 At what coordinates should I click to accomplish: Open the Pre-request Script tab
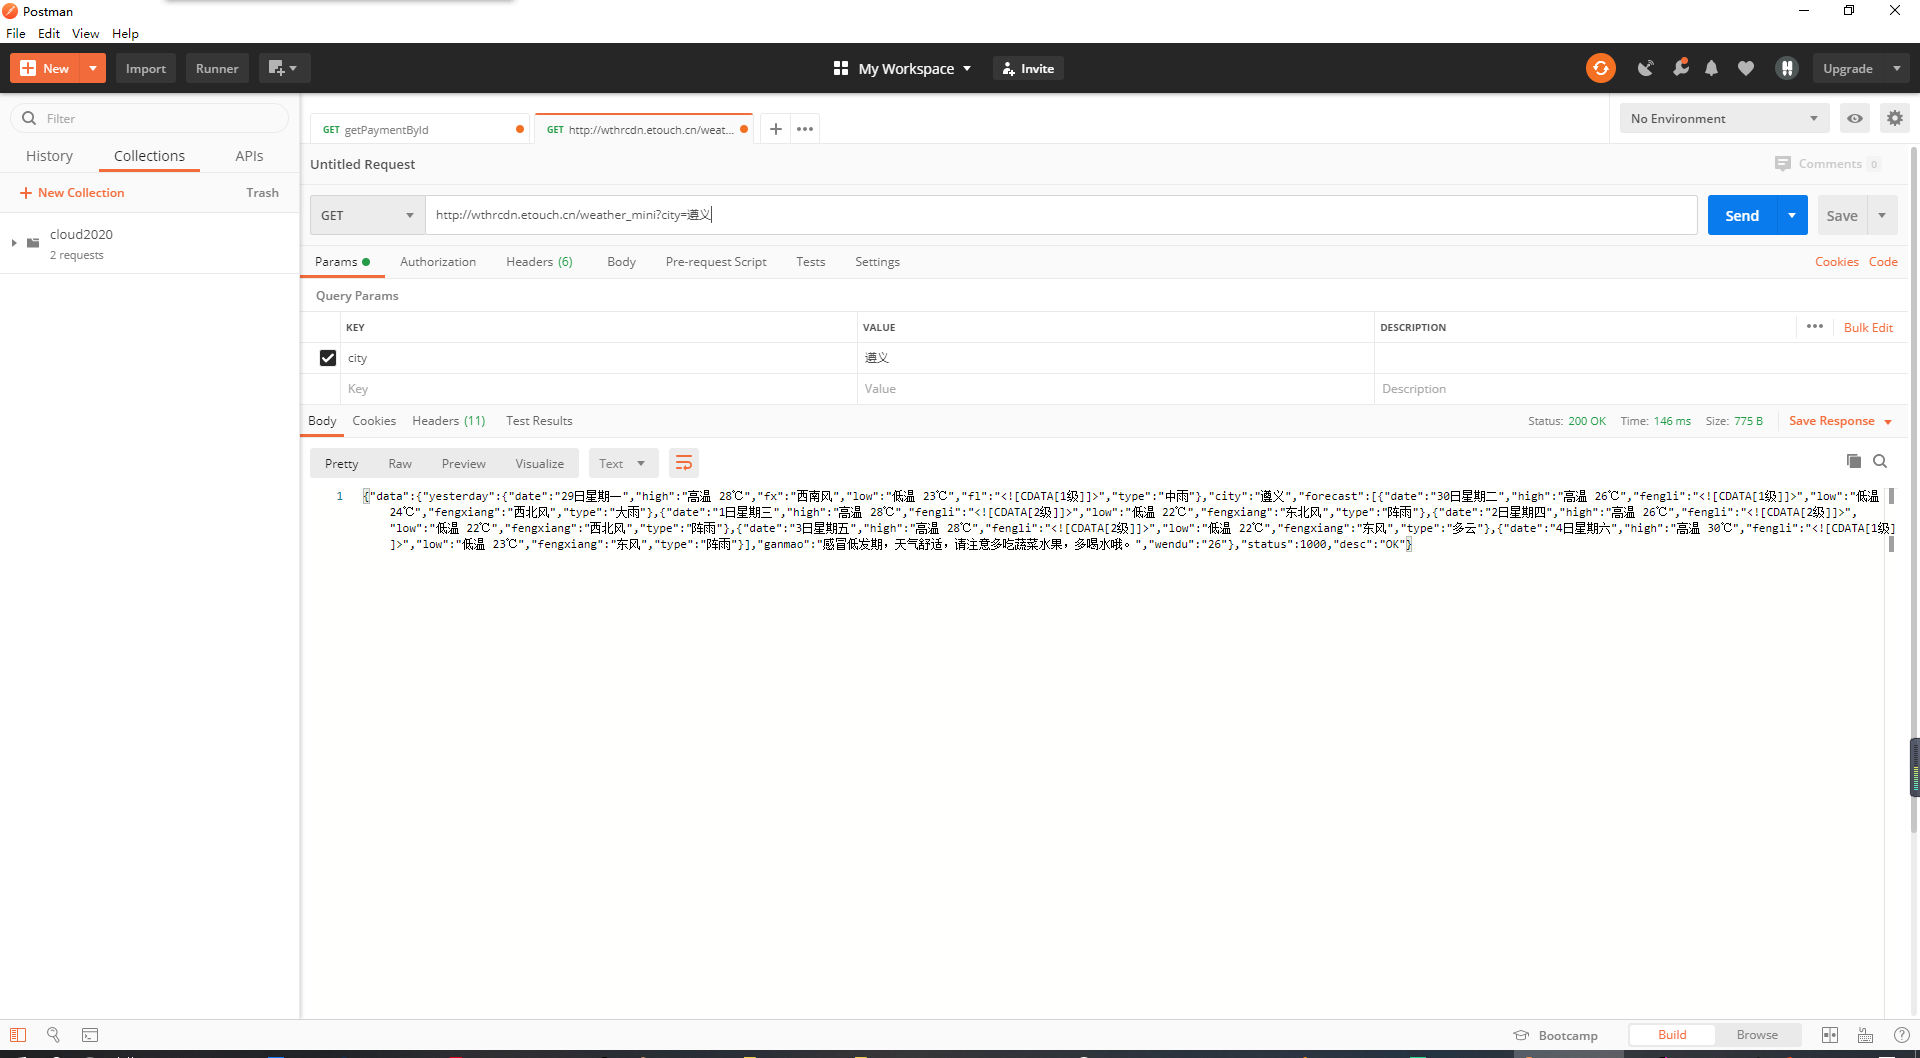(x=716, y=261)
